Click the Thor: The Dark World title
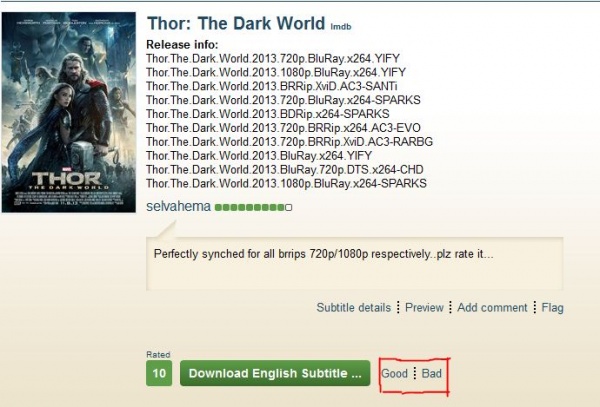This screenshot has width=600, height=407. pos(236,23)
